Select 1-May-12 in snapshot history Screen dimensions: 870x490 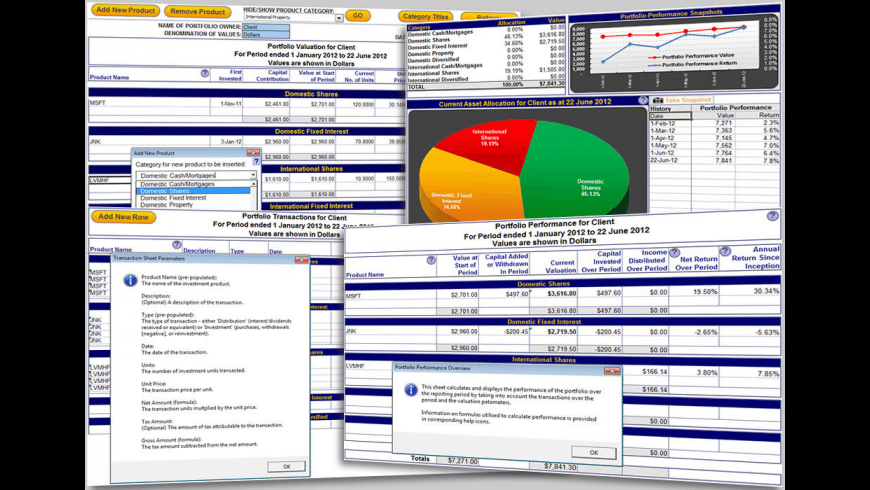[x=662, y=145]
